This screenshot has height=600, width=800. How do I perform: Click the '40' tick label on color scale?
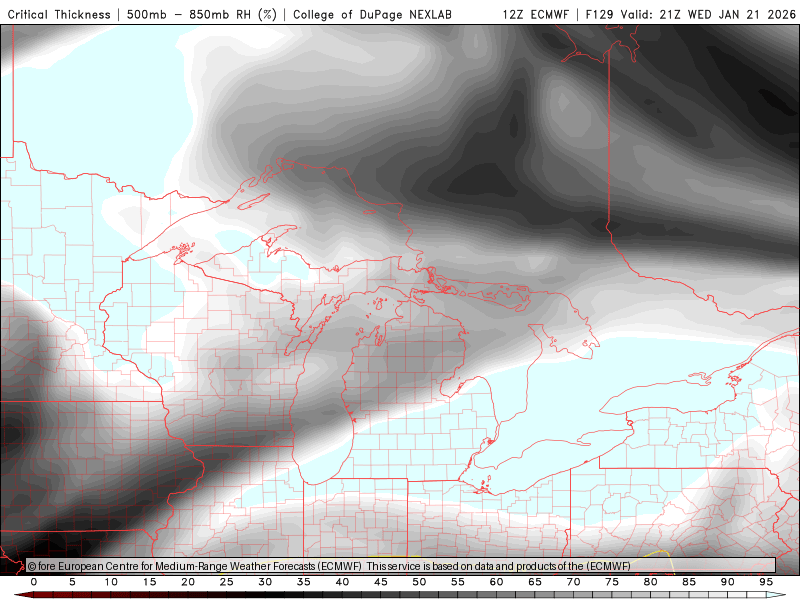point(342,582)
